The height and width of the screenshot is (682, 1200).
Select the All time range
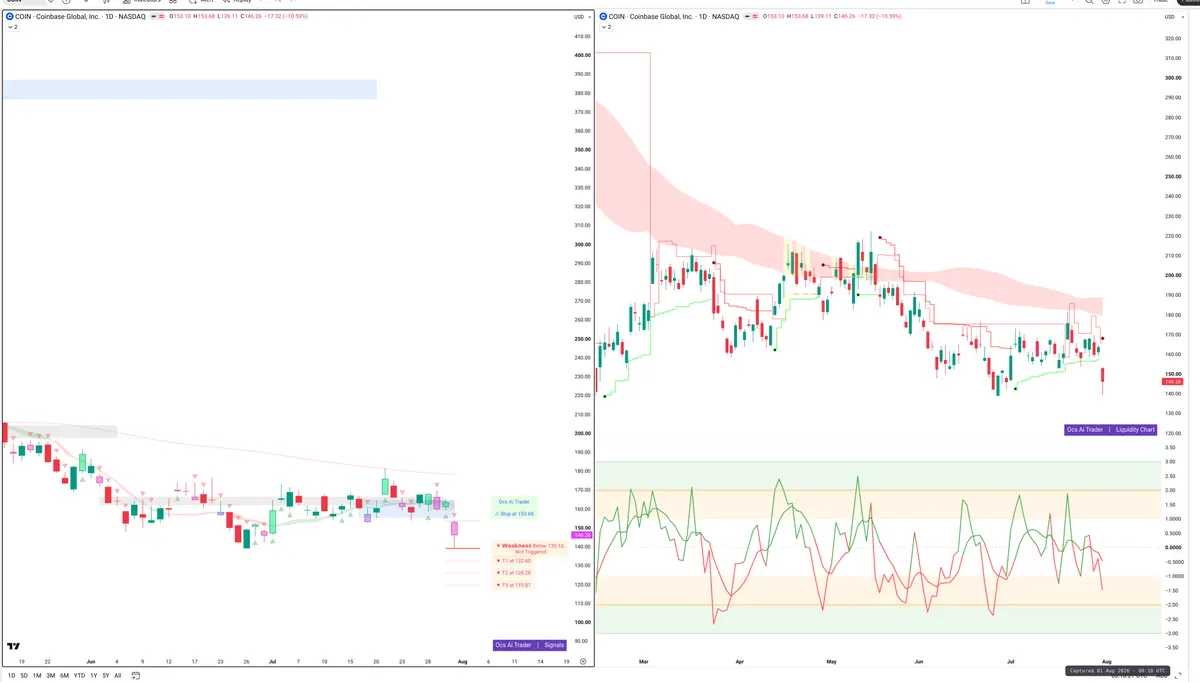(117, 675)
